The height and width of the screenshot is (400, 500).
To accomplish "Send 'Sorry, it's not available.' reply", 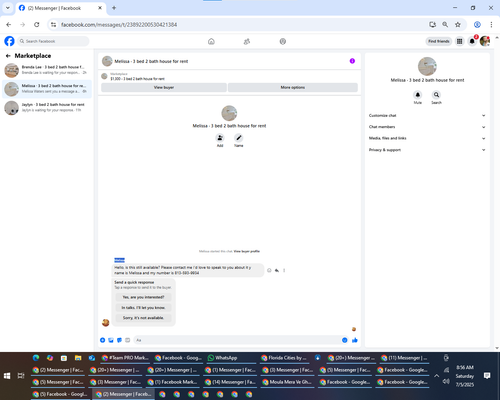I will coord(143,318).
